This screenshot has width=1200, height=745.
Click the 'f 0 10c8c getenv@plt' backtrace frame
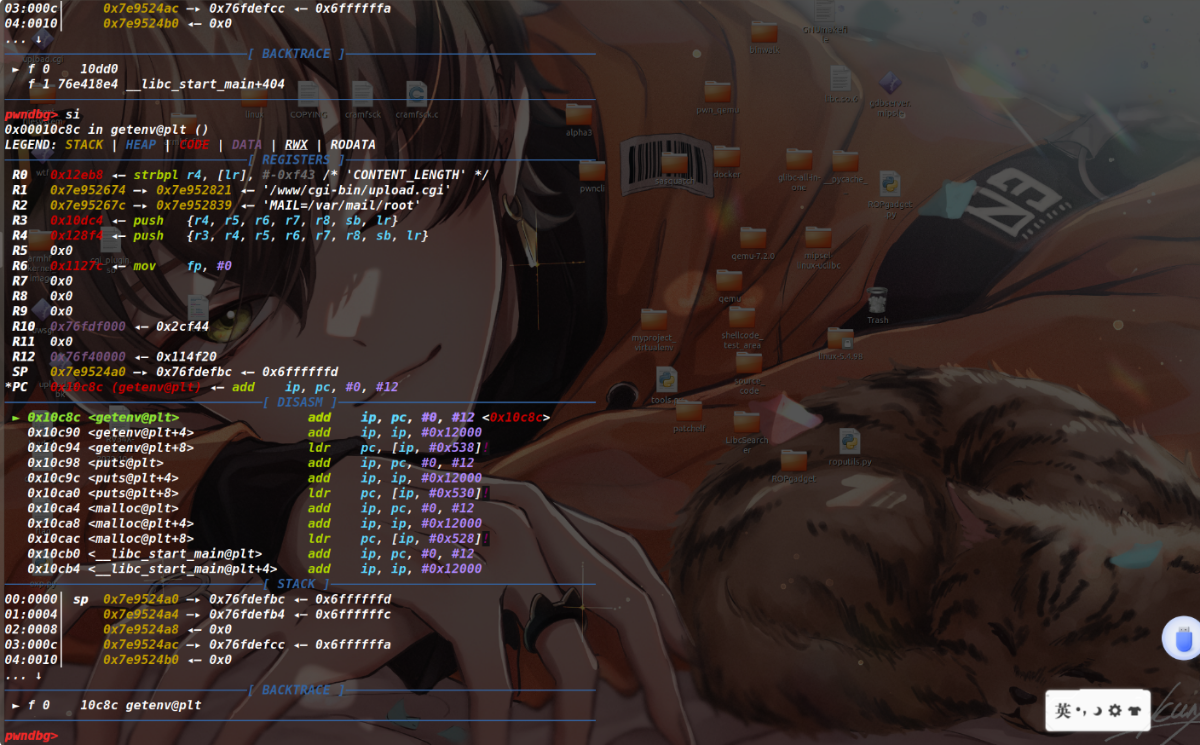click(x=107, y=705)
